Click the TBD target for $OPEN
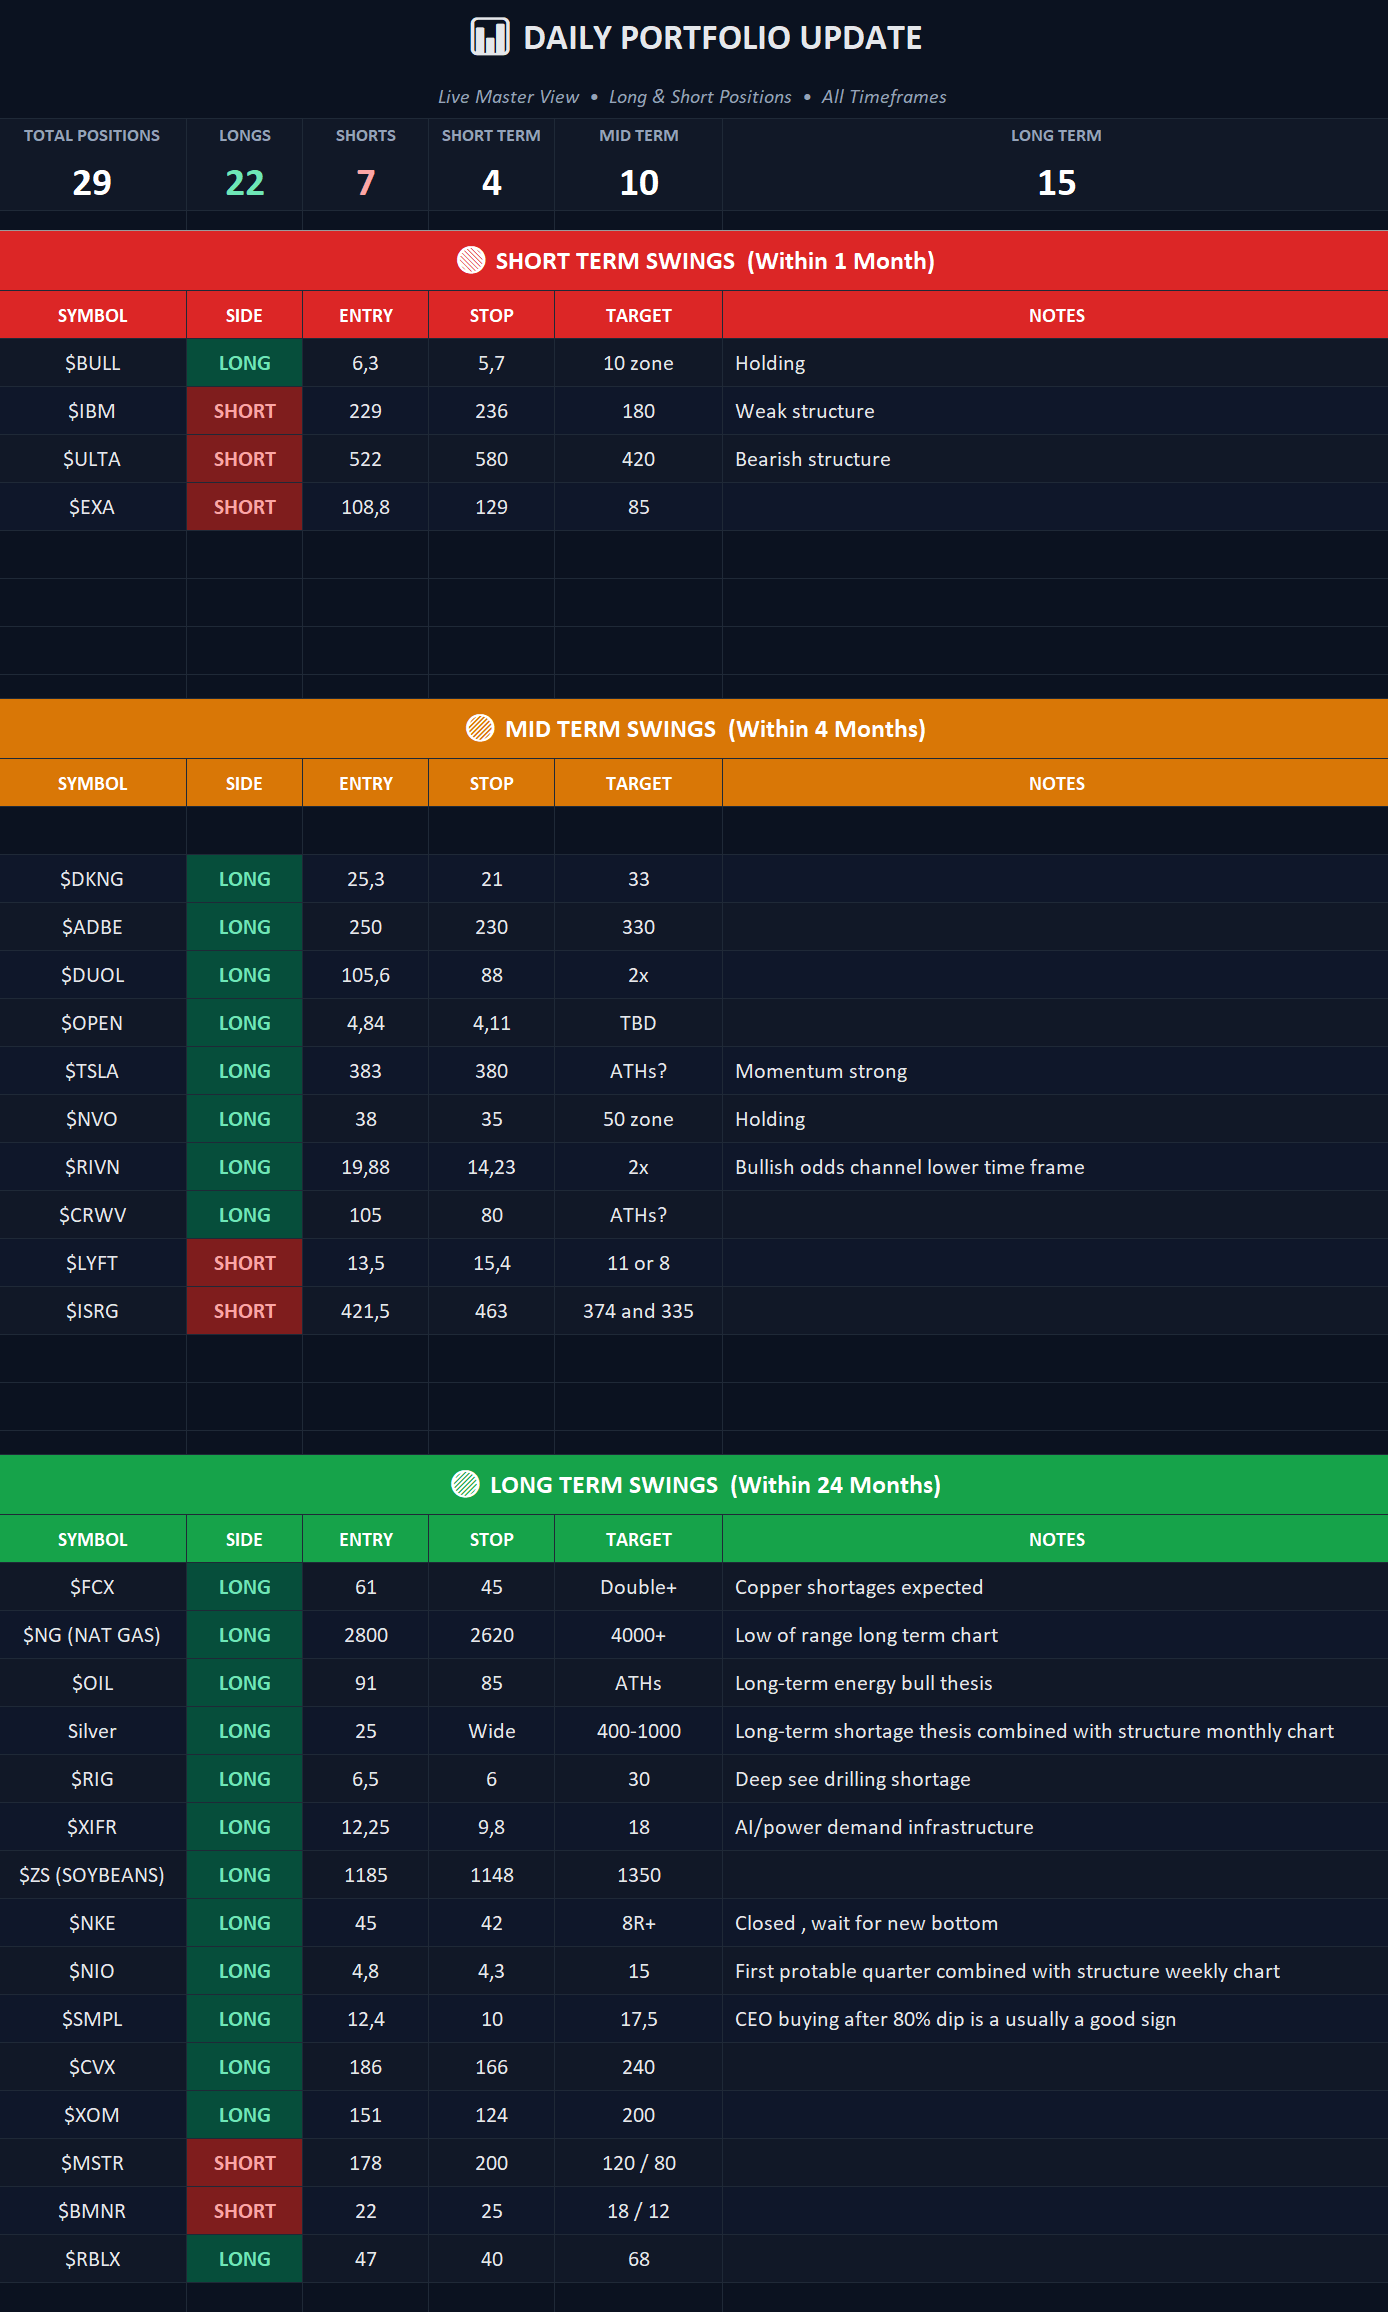The image size is (1388, 2312). point(638,1023)
